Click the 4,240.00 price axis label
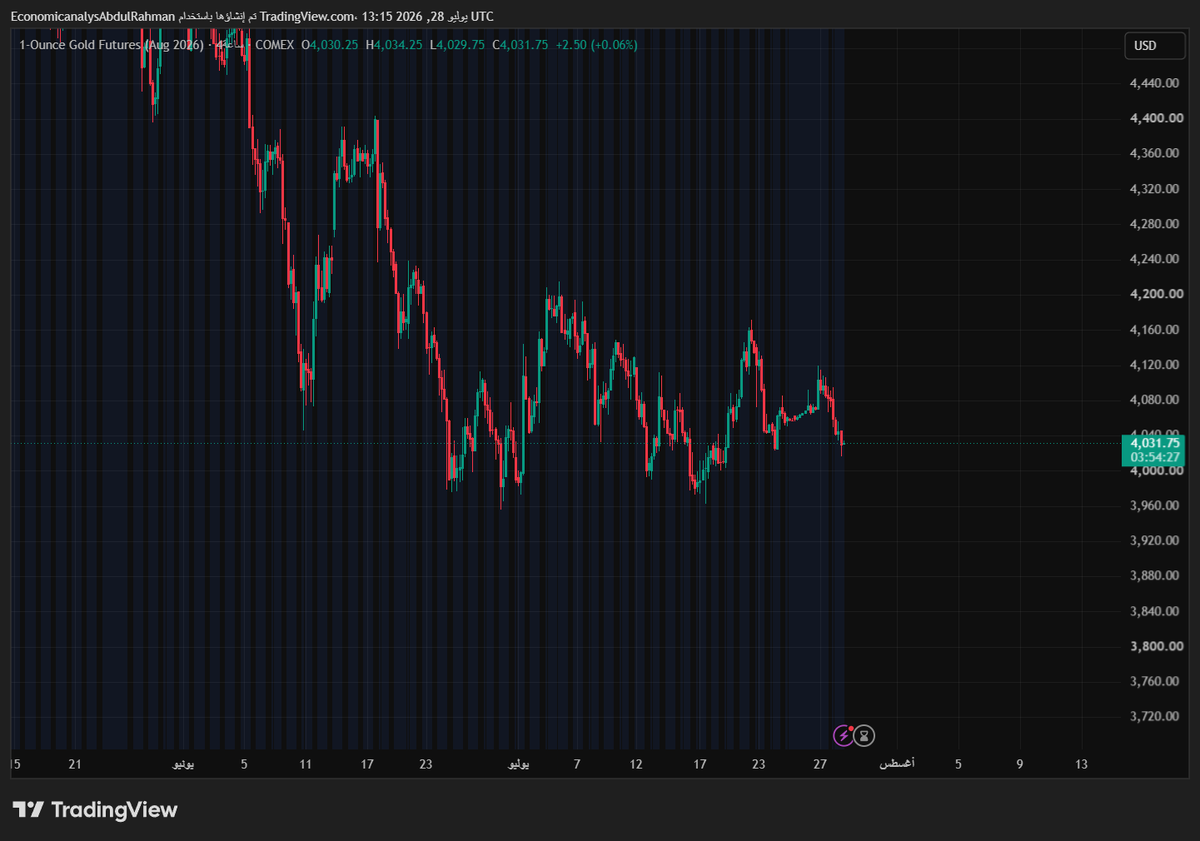The image size is (1200, 841). tap(1154, 259)
